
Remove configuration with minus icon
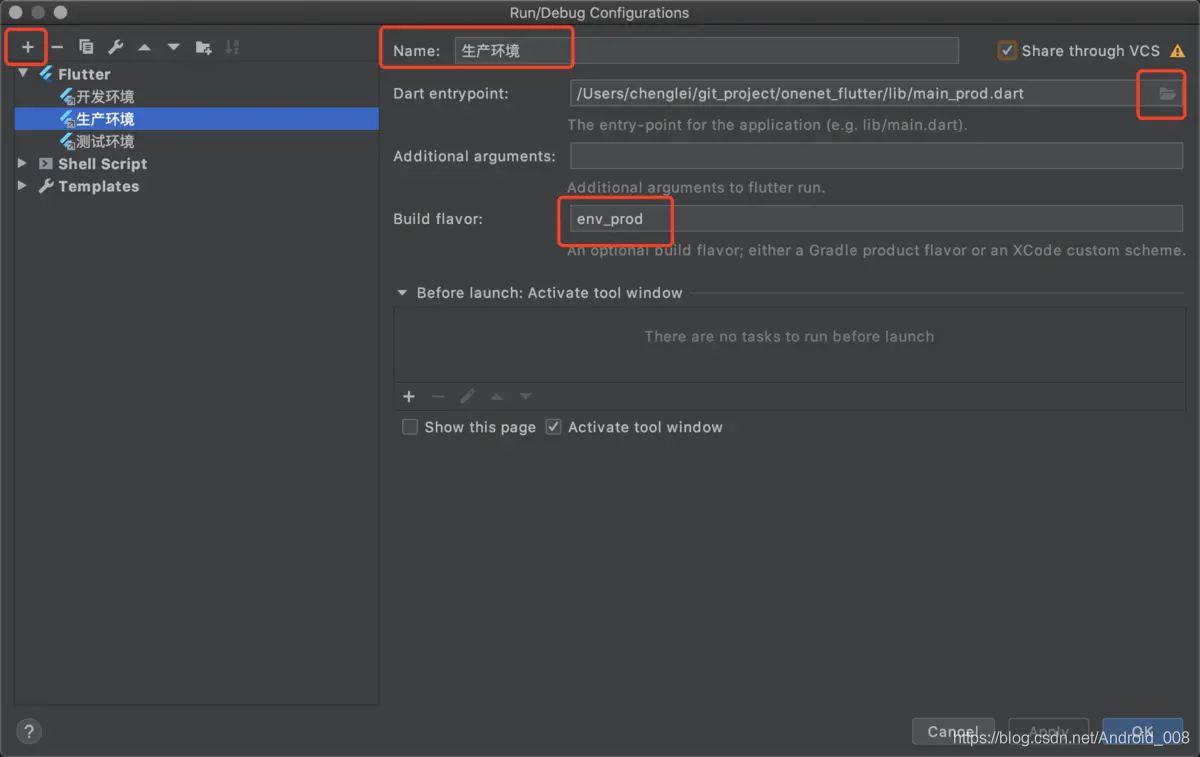(x=57, y=47)
